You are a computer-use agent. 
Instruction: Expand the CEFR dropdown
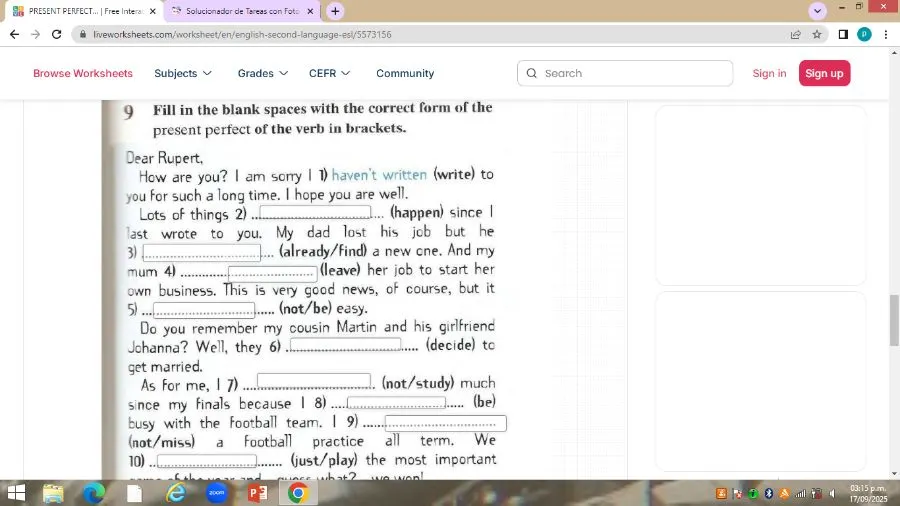pyautogui.click(x=329, y=73)
